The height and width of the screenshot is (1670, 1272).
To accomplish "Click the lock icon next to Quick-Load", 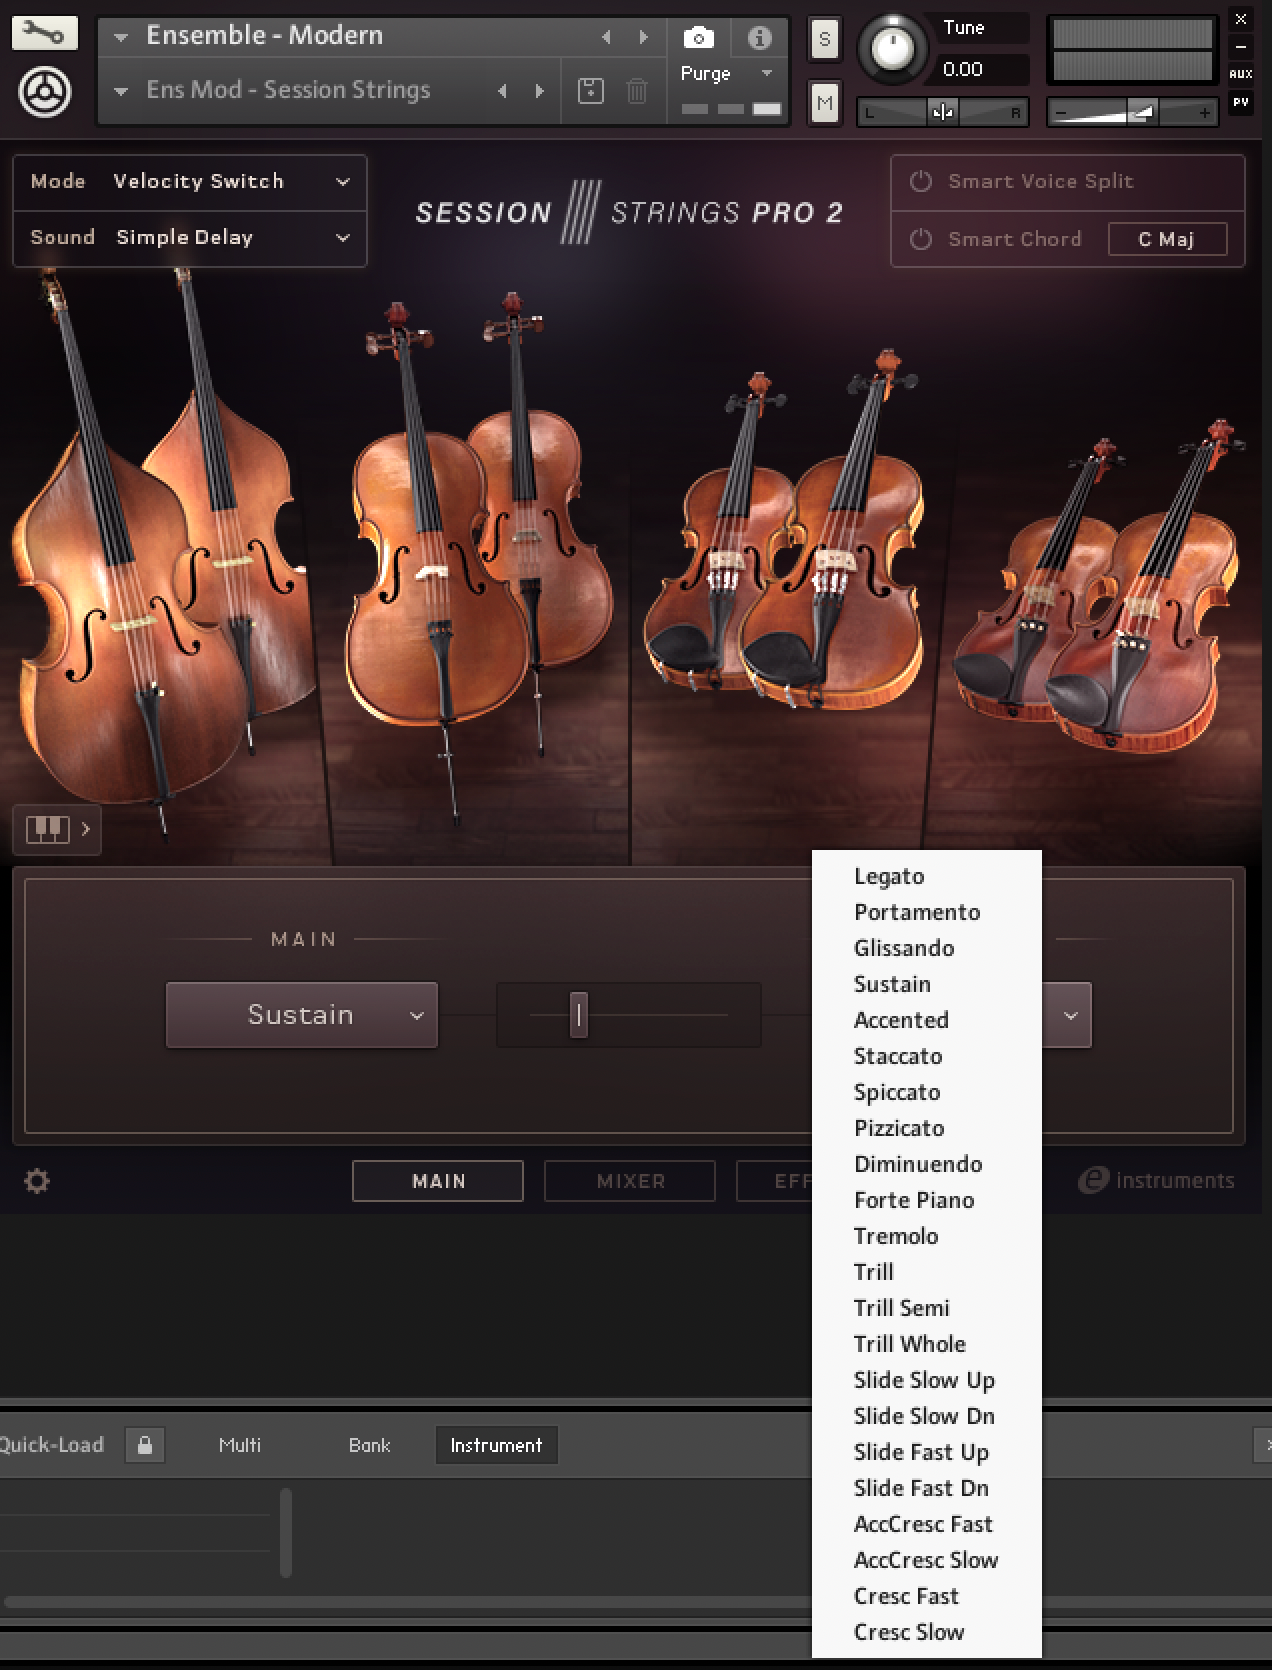I will [145, 1445].
